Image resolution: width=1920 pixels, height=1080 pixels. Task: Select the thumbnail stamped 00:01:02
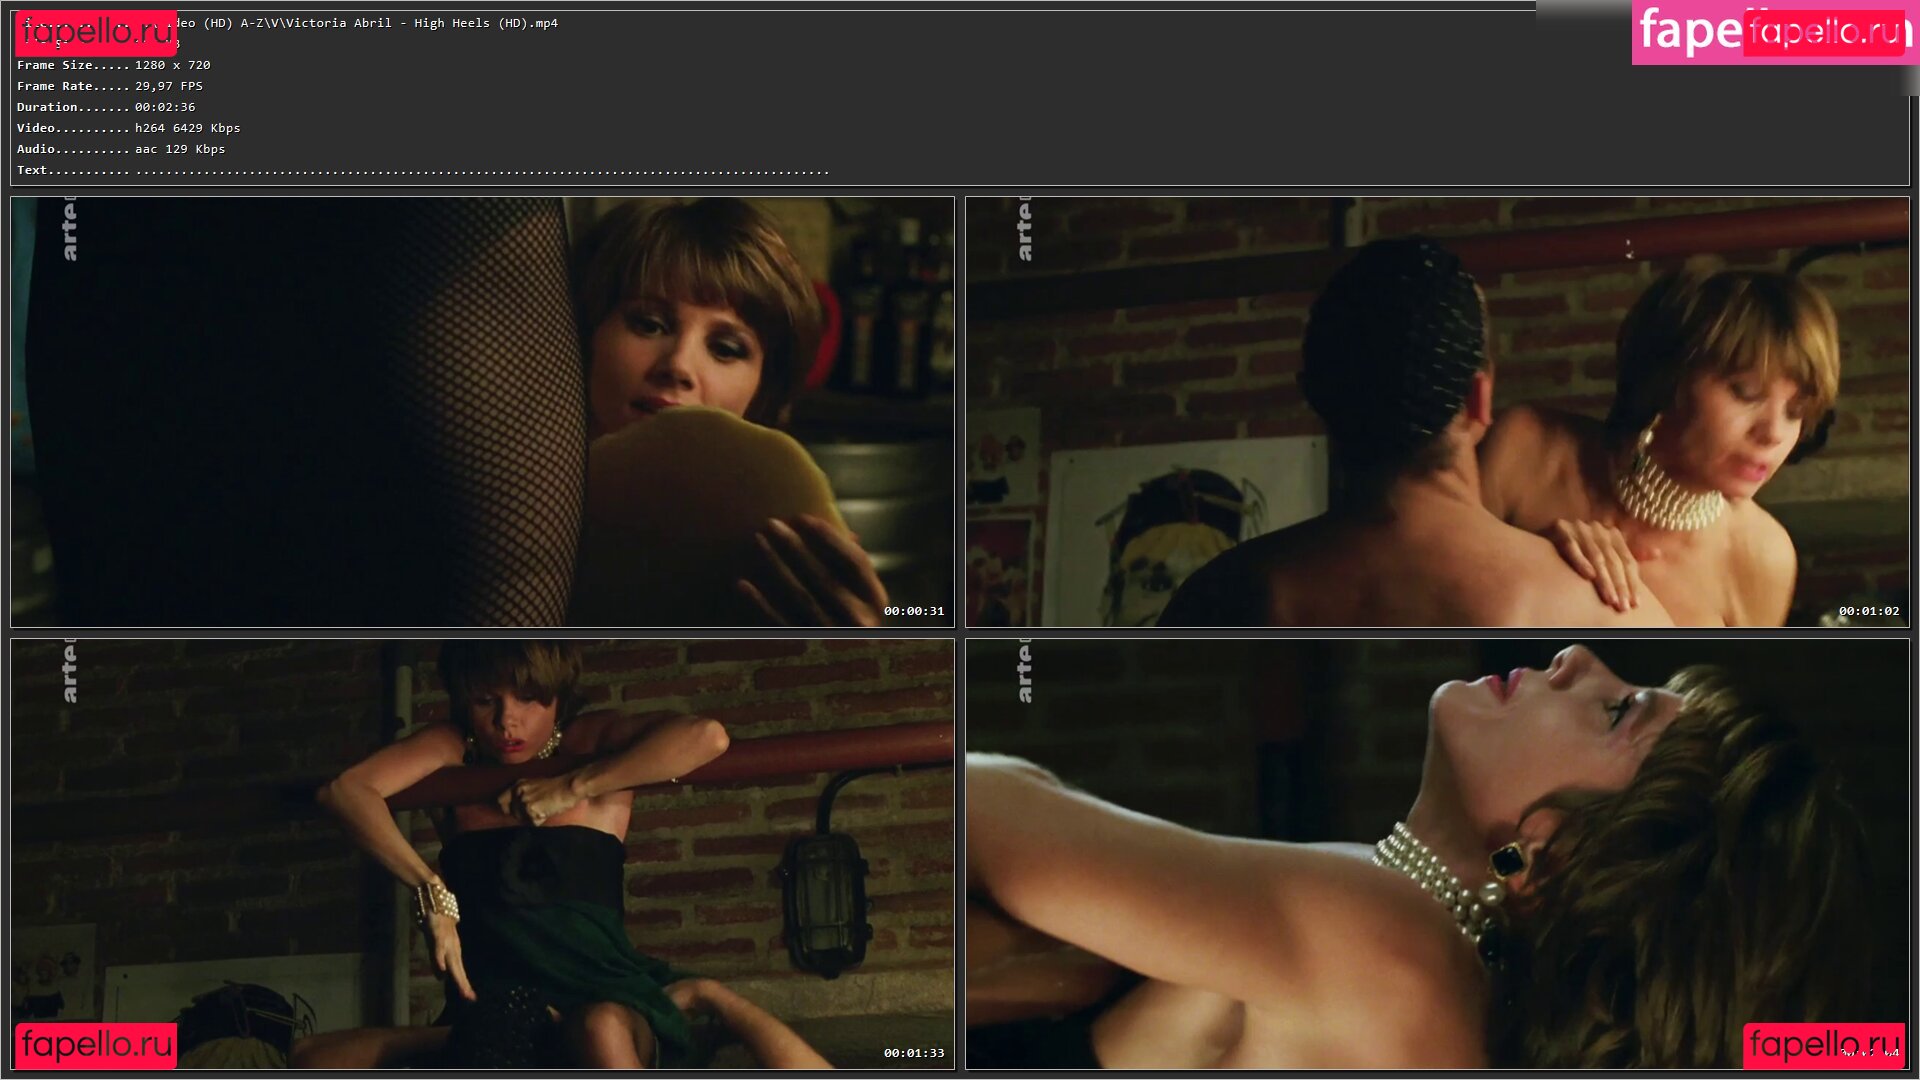click(x=1437, y=412)
